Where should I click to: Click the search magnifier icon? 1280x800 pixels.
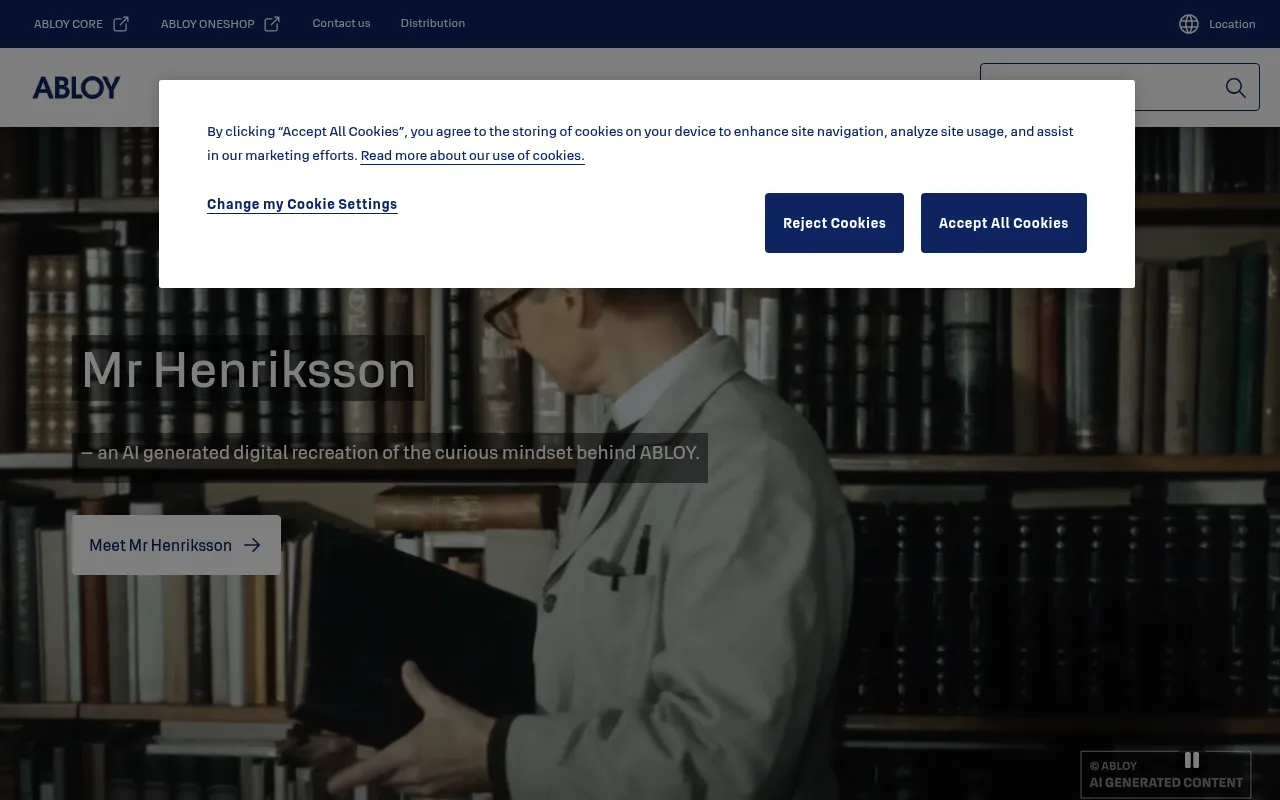1236,88
